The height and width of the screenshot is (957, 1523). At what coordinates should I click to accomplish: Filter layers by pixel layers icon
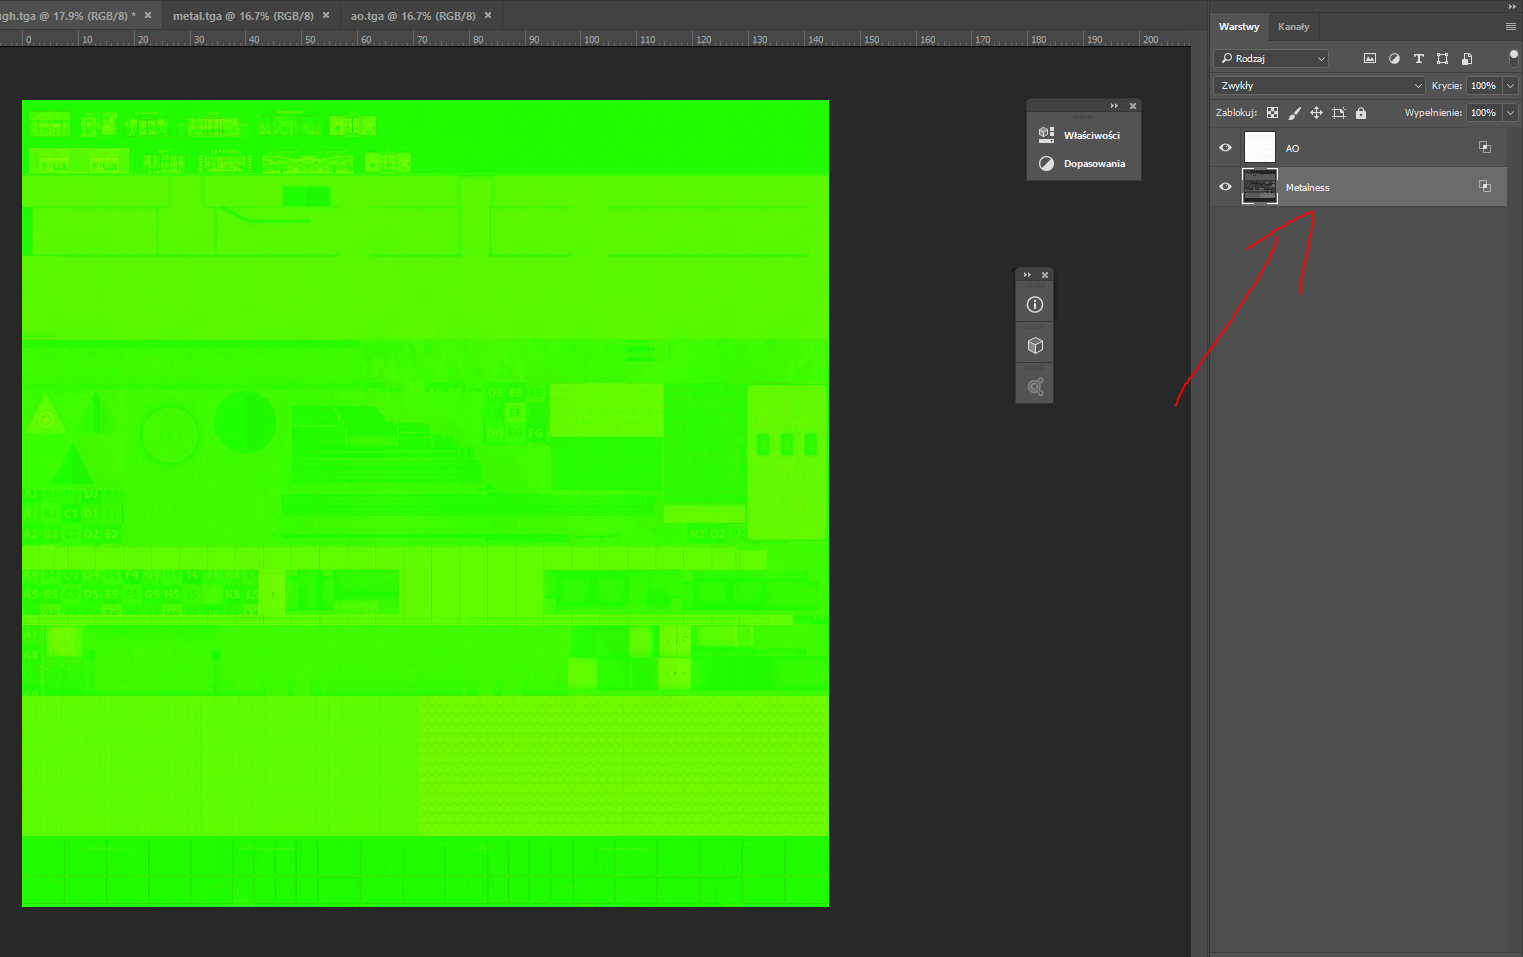pyautogui.click(x=1370, y=59)
